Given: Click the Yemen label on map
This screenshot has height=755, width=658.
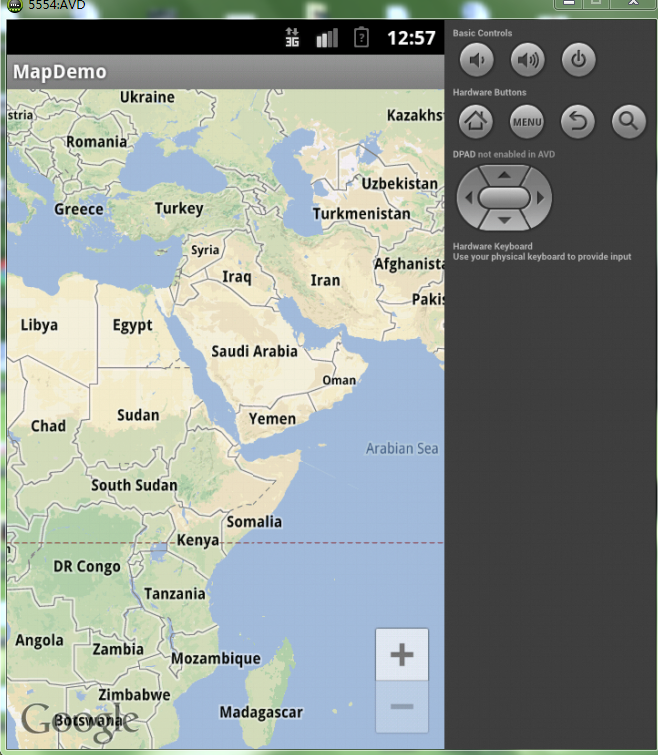Looking at the screenshot, I should (272, 419).
